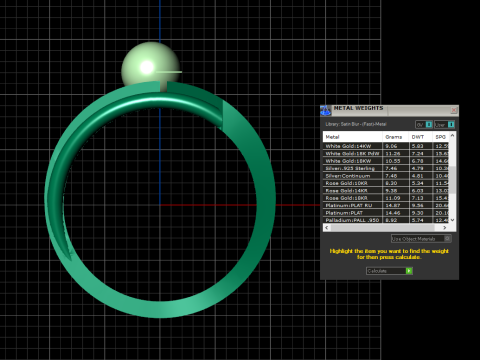
Task: Click the 7.13 DWT value
Action: tap(417, 198)
